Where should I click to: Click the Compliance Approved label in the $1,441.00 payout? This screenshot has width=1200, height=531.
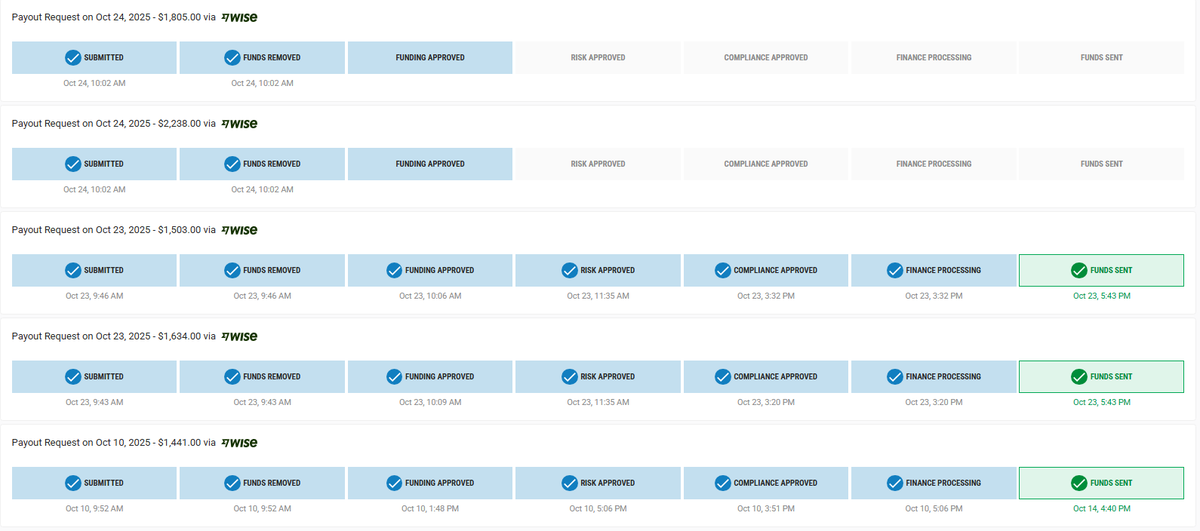tap(775, 483)
